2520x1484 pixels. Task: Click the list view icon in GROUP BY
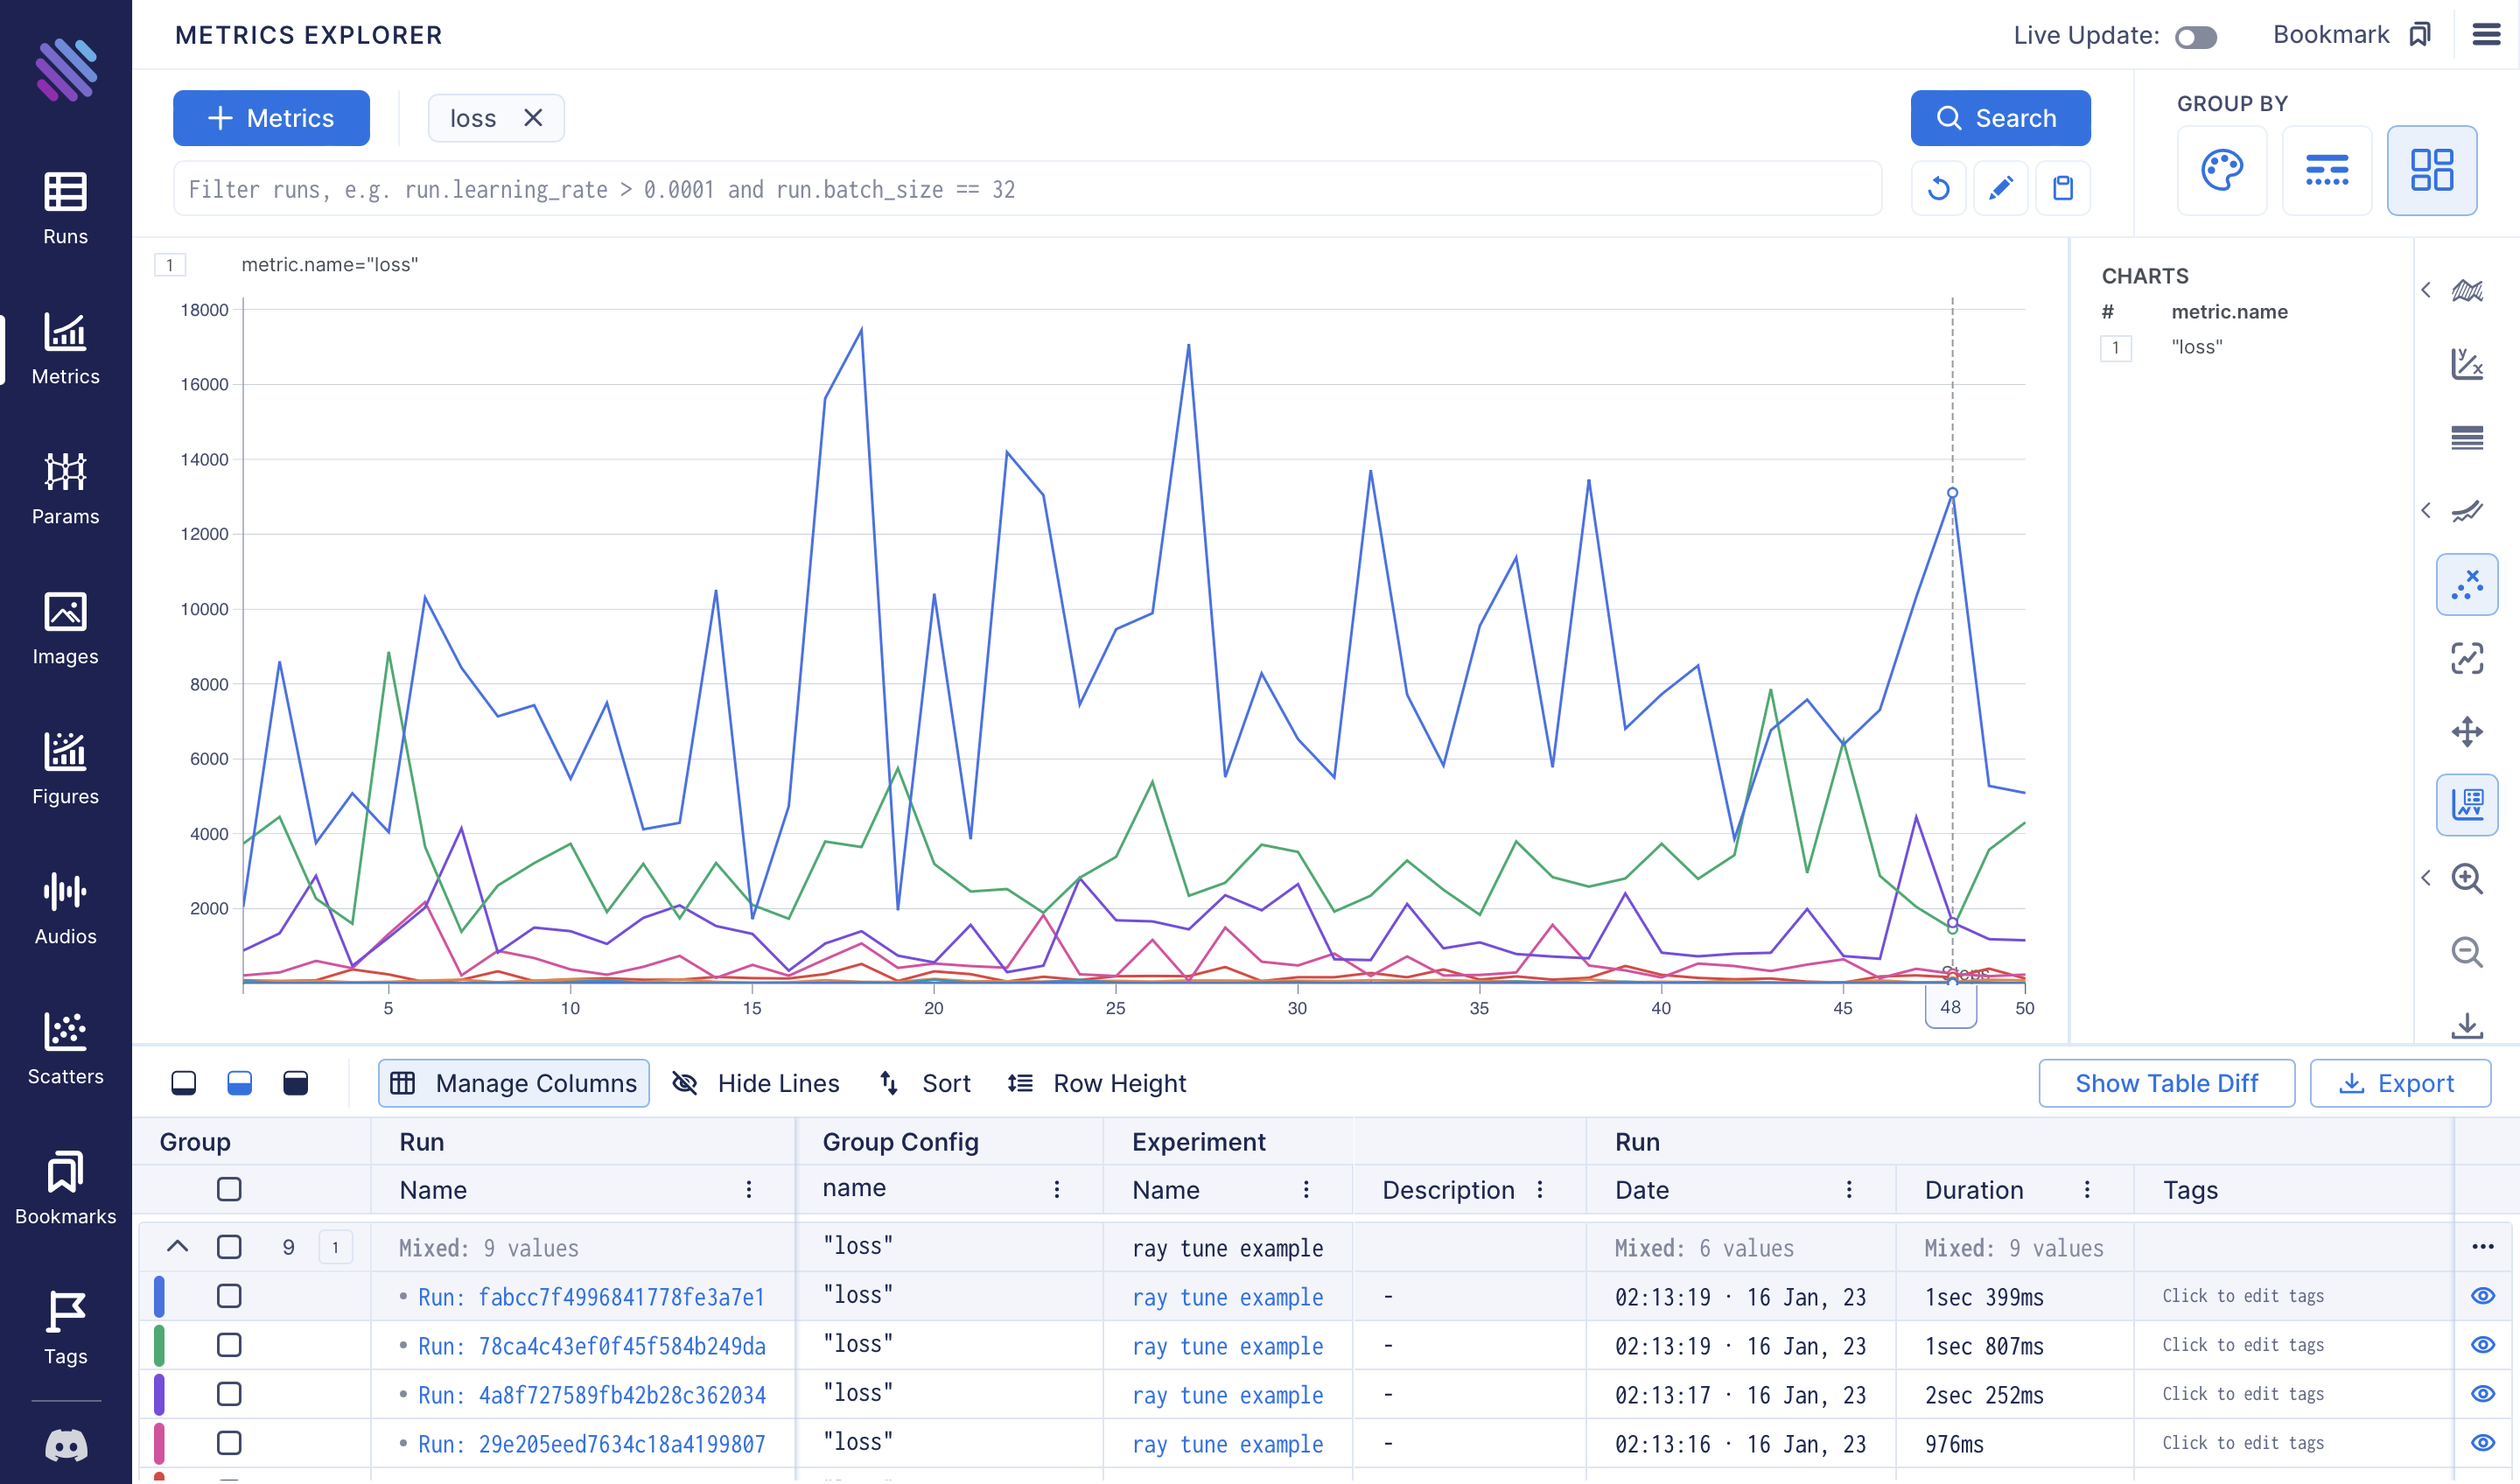[2327, 170]
